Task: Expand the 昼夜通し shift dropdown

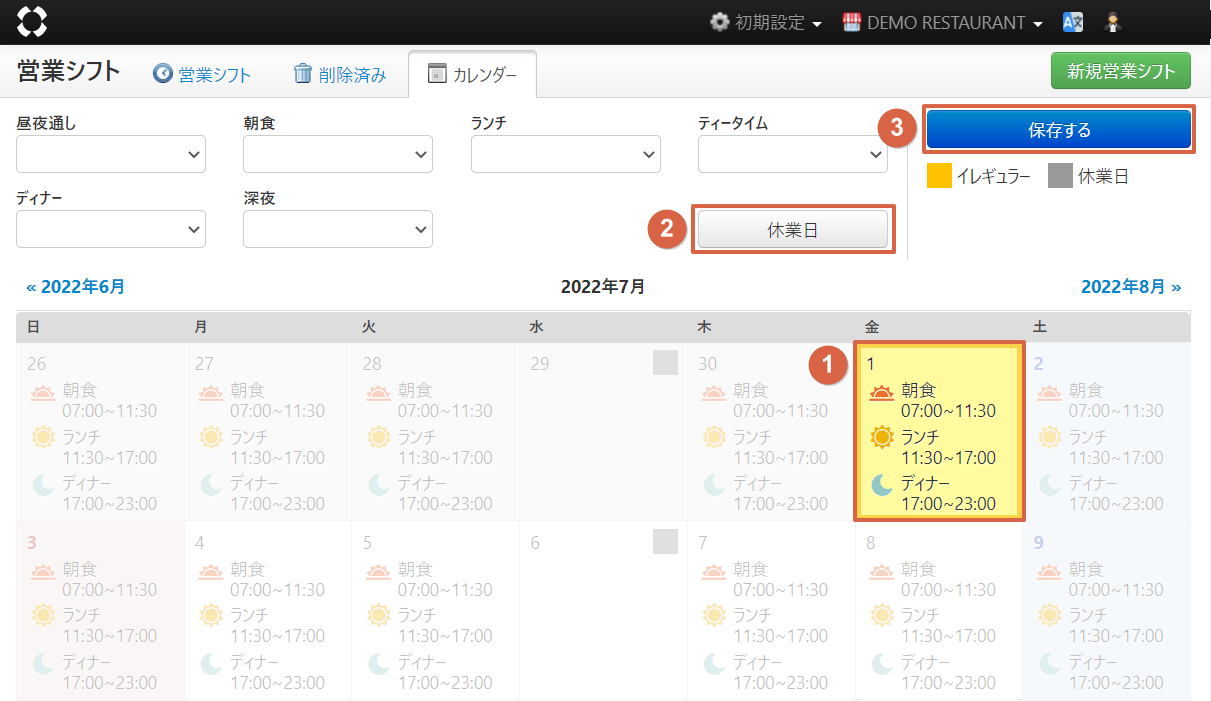Action: [111, 154]
